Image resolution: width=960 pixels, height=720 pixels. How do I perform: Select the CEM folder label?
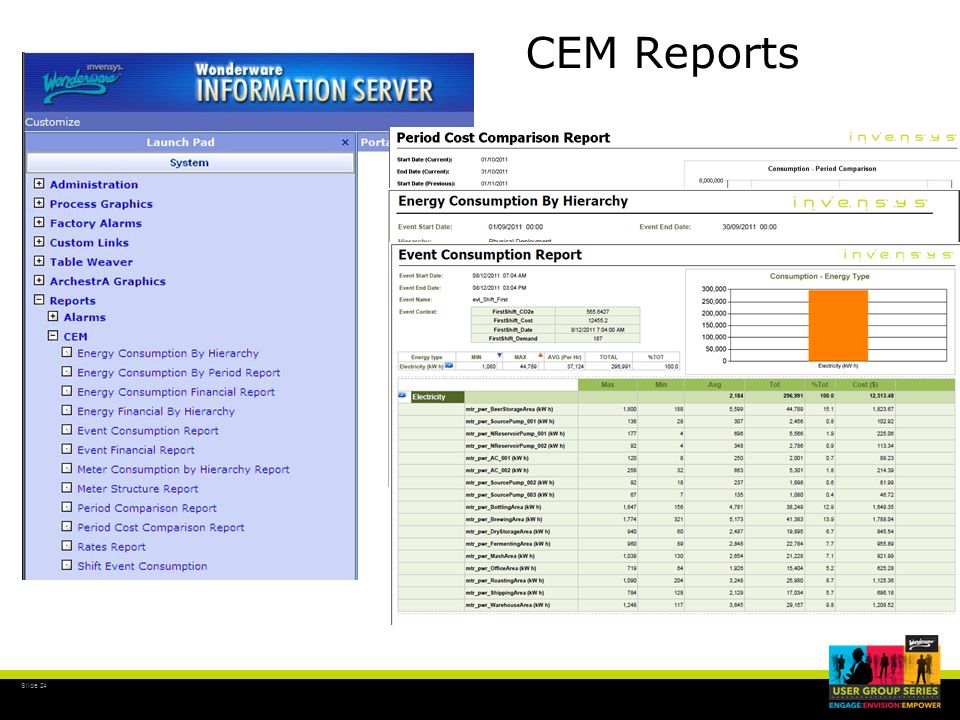(75, 337)
